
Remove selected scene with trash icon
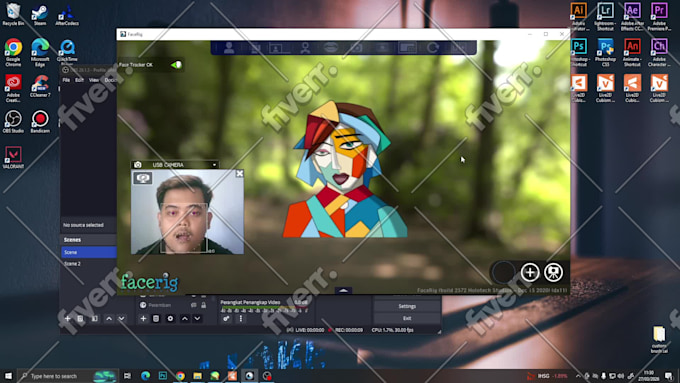(x=80, y=319)
